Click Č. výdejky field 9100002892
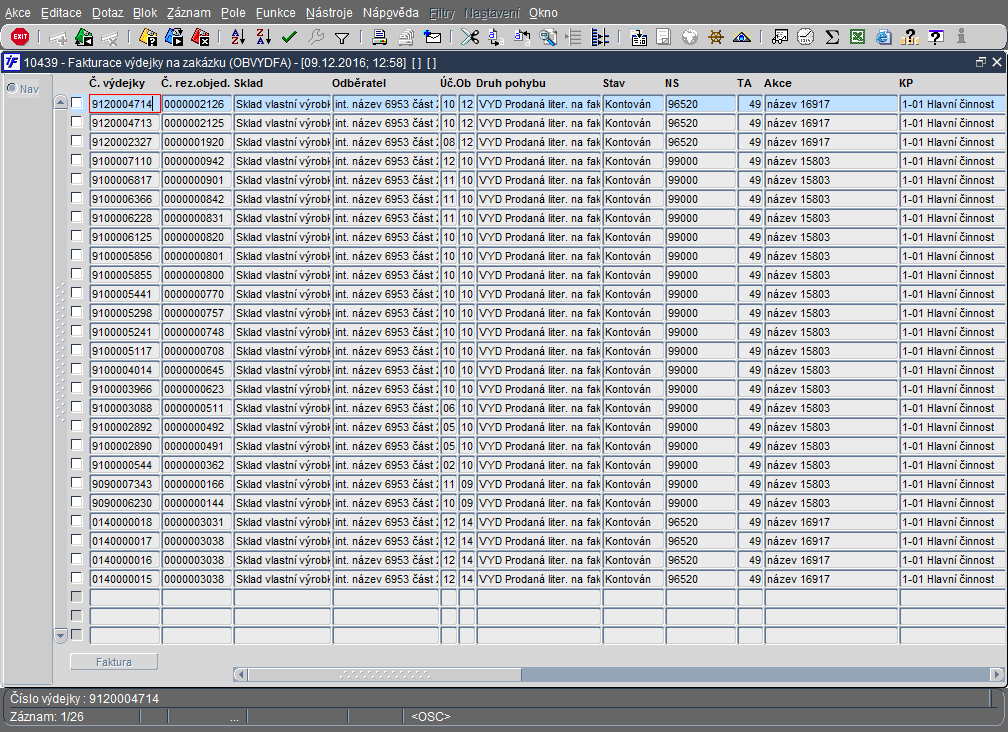This screenshot has height=732, width=1008. pyautogui.click(x=125, y=427)
